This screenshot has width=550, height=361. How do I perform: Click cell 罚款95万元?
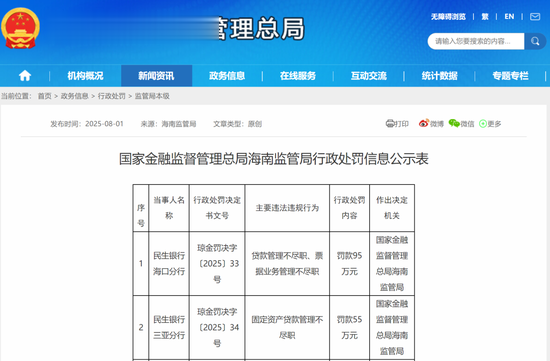pos(349,263)
